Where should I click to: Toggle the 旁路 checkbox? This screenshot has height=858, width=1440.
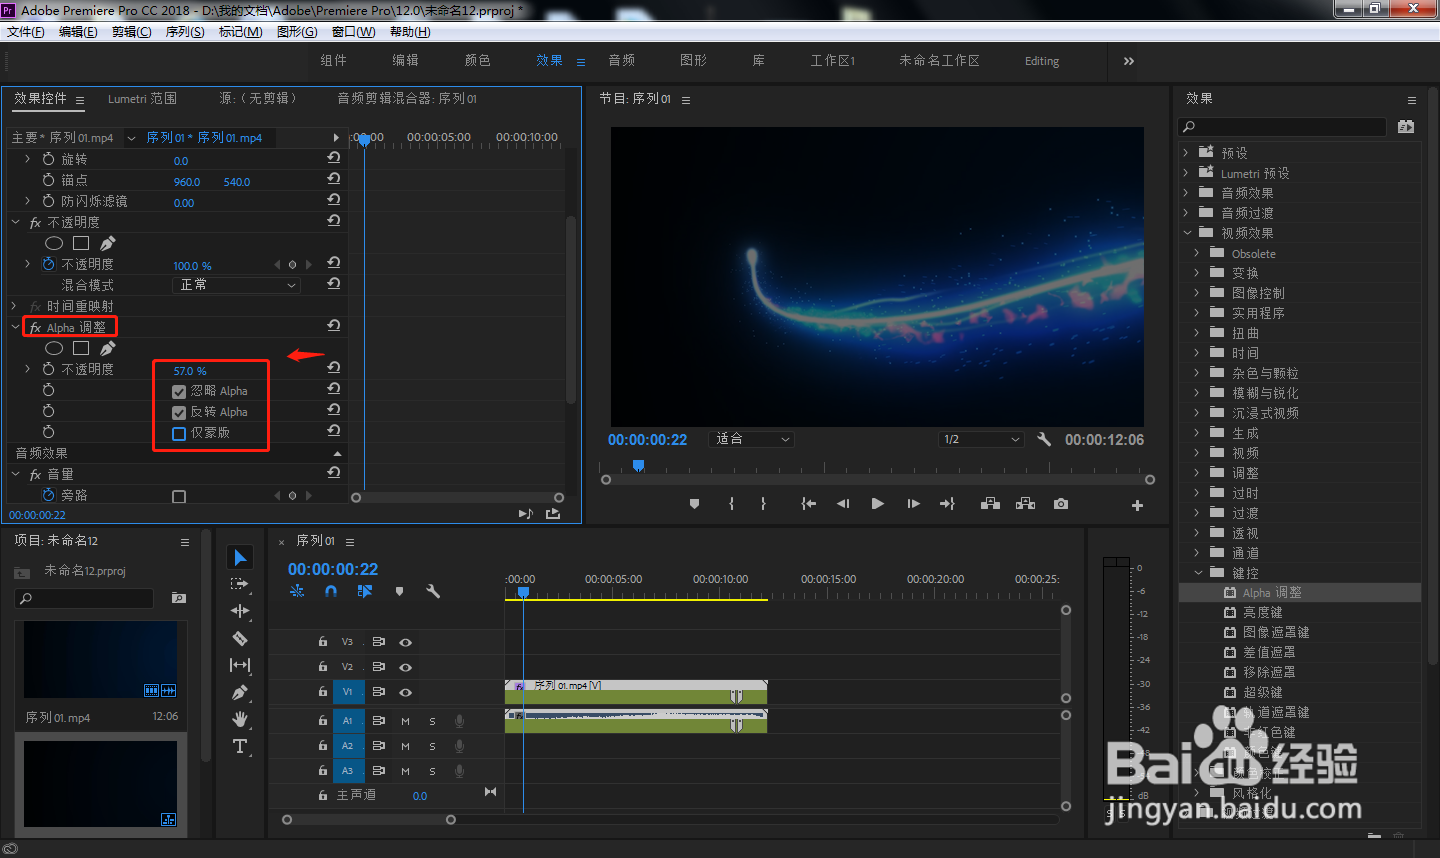179,496
